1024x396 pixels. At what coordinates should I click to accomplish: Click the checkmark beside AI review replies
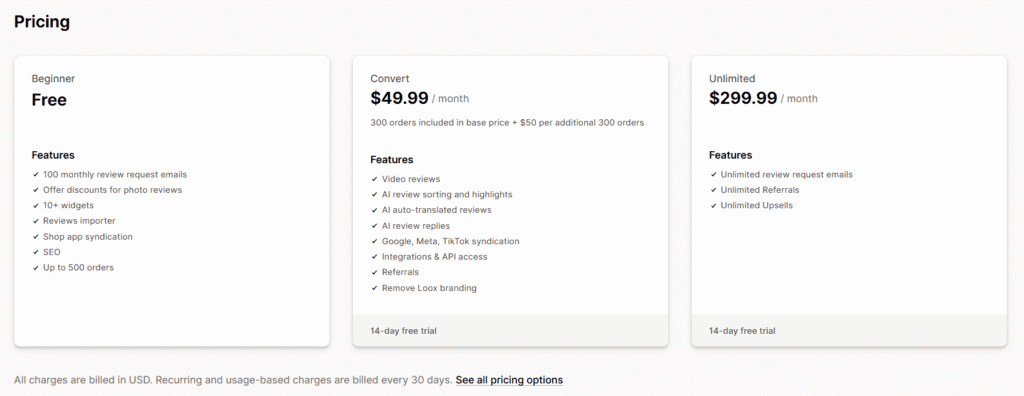click(x=374, y=226)
